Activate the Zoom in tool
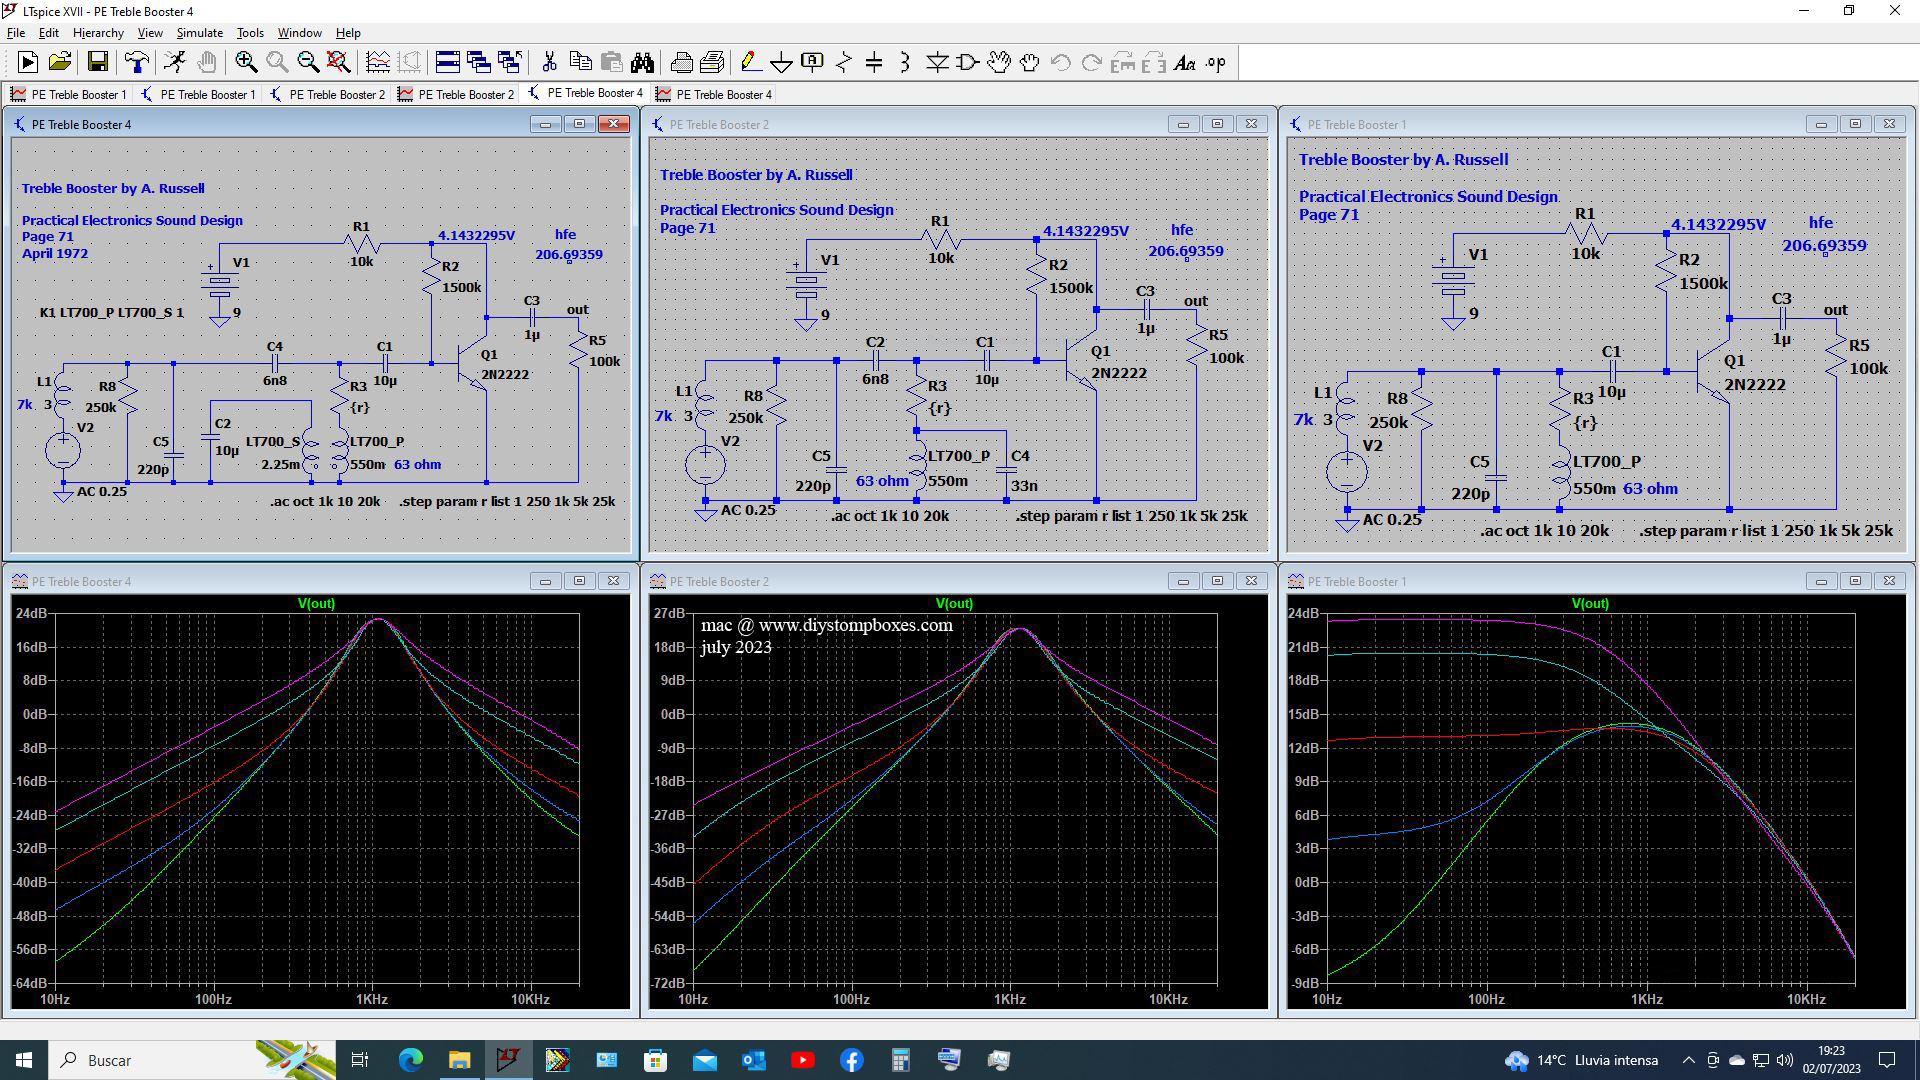Viewport: 1920px width, 1080px height. tap(245, 62)
